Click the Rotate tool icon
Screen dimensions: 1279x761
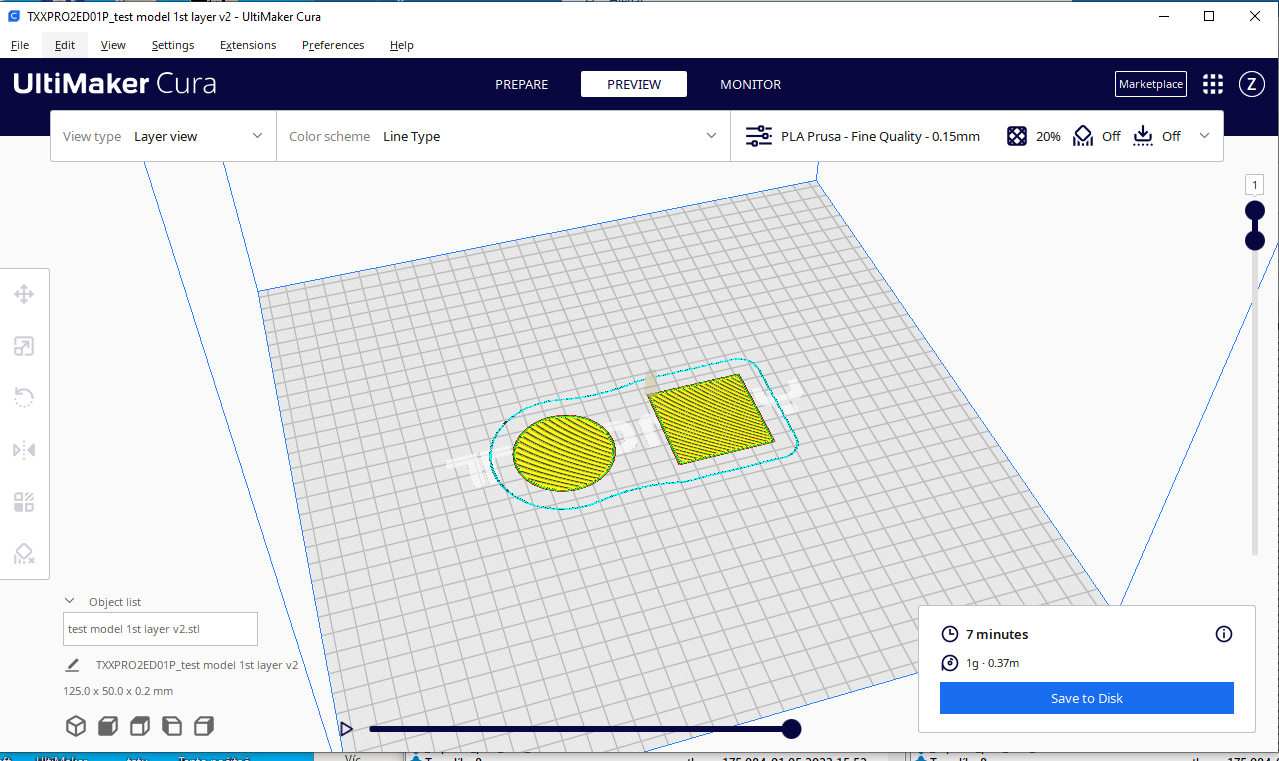[24, 398]
